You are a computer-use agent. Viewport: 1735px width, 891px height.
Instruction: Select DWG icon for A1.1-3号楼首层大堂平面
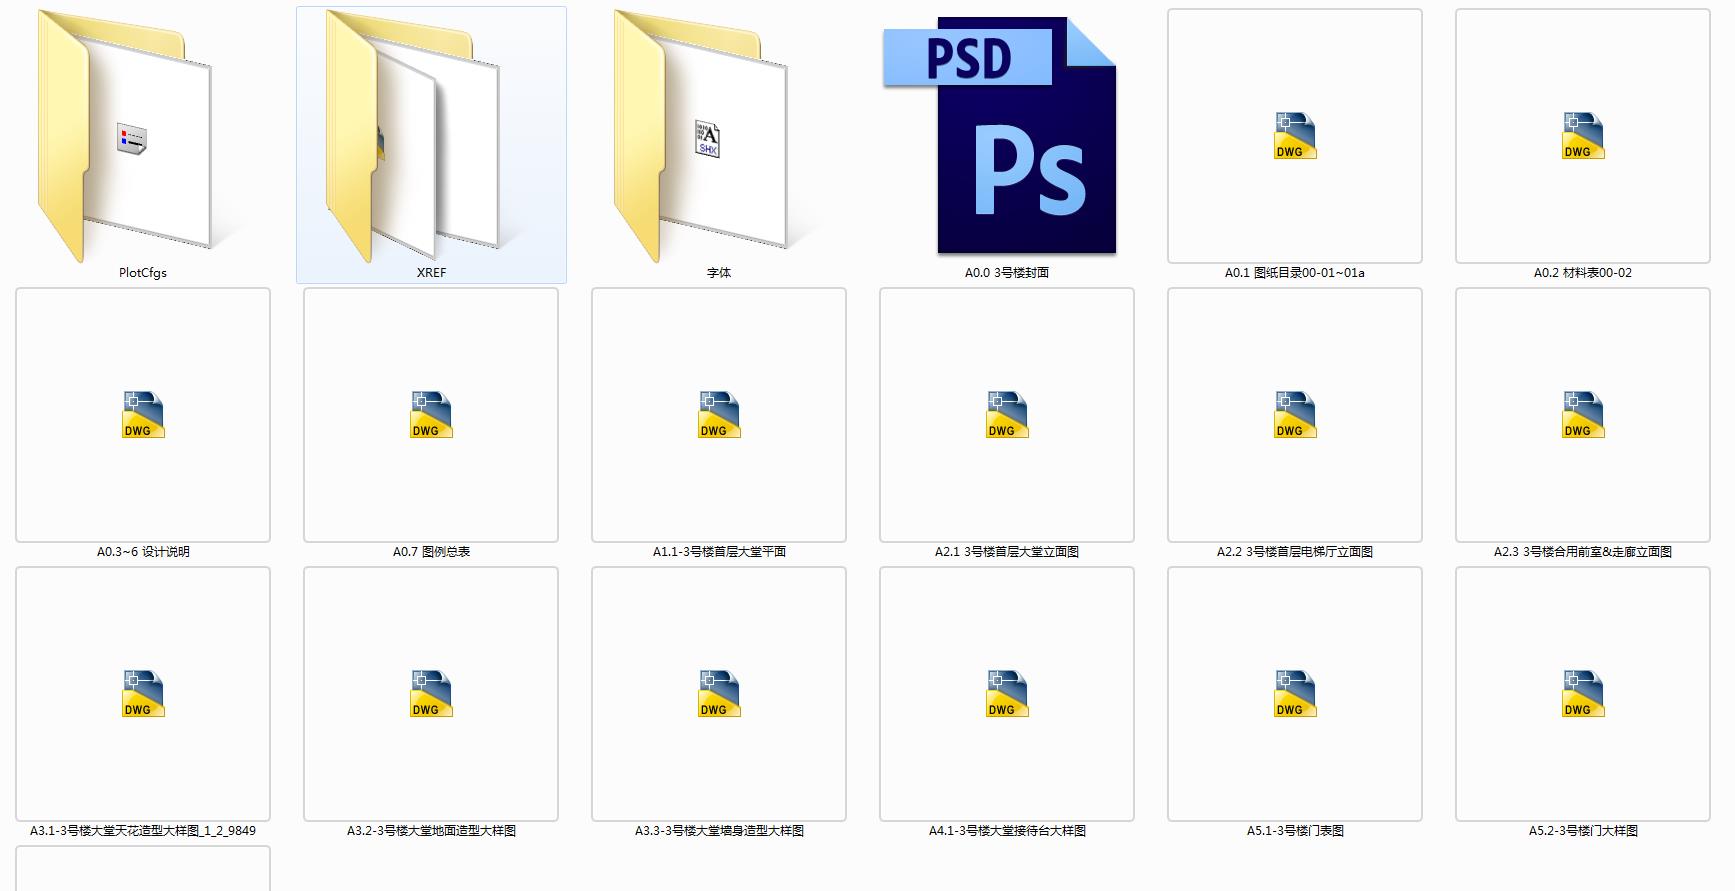[x=719, y=415]
